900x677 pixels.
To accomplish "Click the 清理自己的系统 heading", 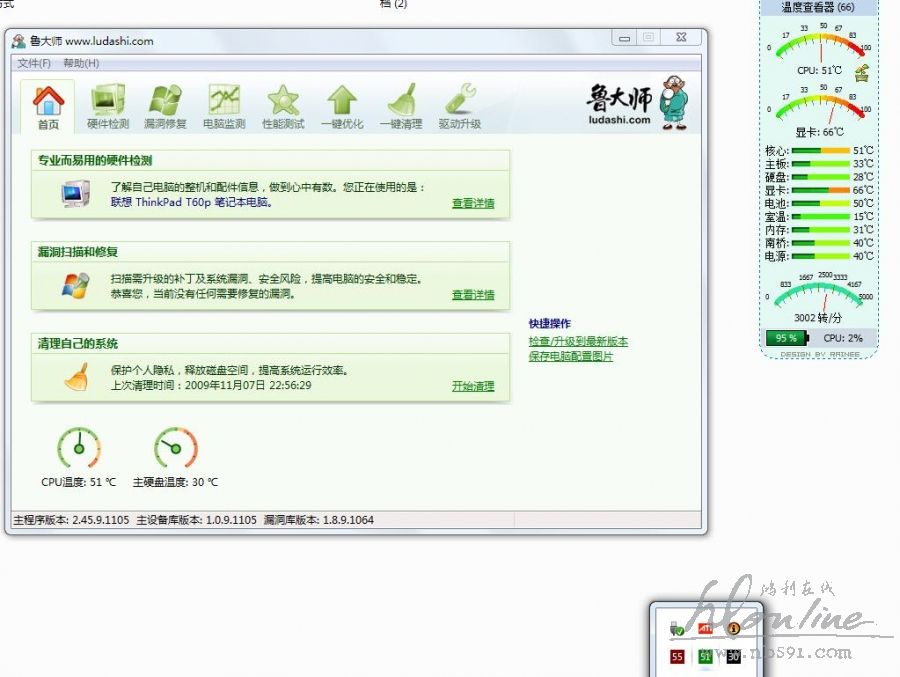I will [x=77, y=343].
